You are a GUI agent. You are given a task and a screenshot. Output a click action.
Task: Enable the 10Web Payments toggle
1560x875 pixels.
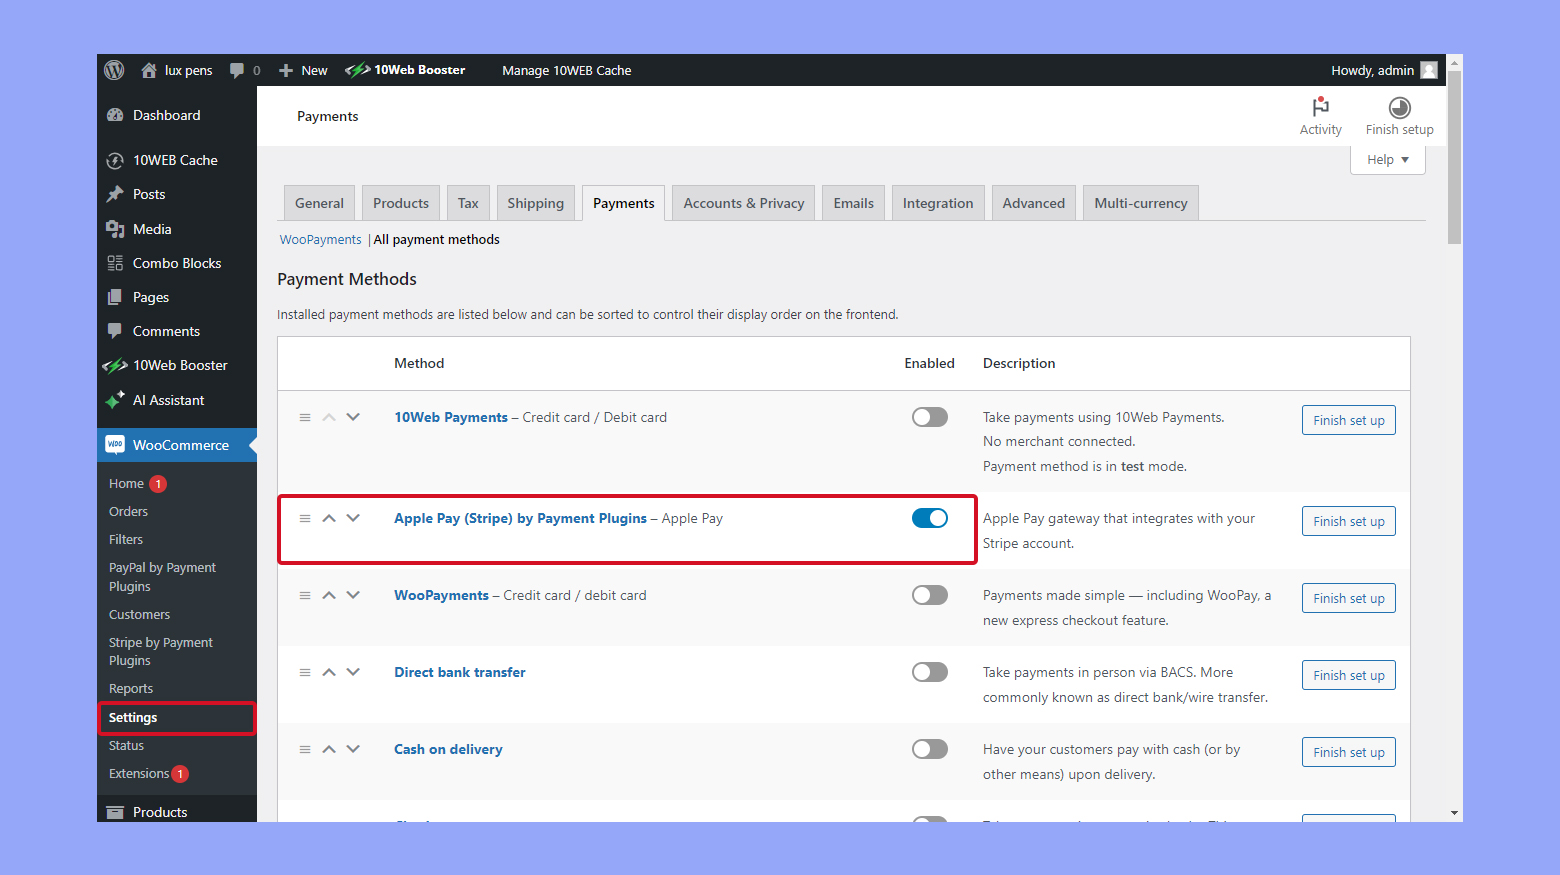click(929, 417)
